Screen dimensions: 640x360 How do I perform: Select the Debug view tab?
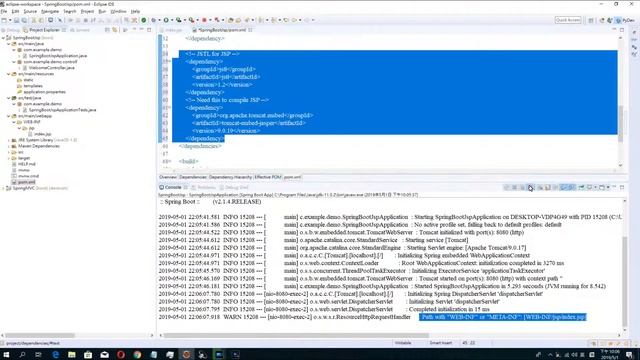tap(11, 30)
